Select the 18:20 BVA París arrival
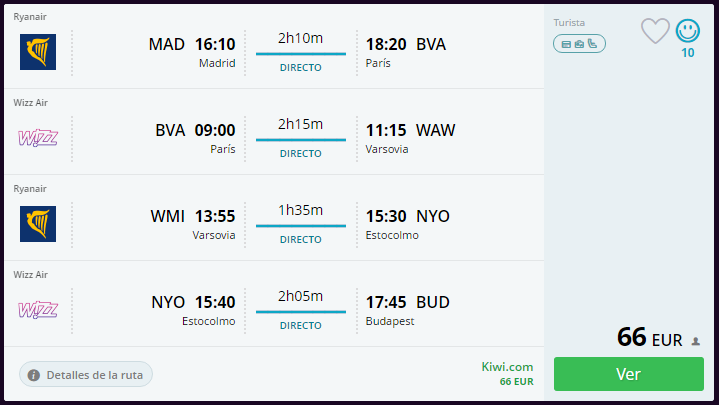This screenshot has height=405, width=719. pyautogui.click(x=405, y=52)
